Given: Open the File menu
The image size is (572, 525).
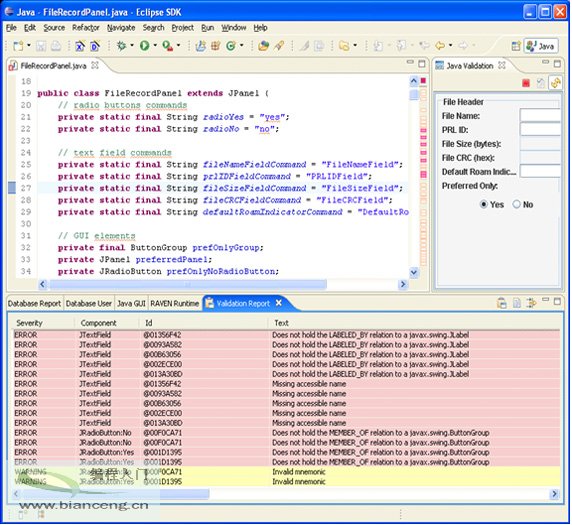Looking at the screenshot, I should coord(11,28).
